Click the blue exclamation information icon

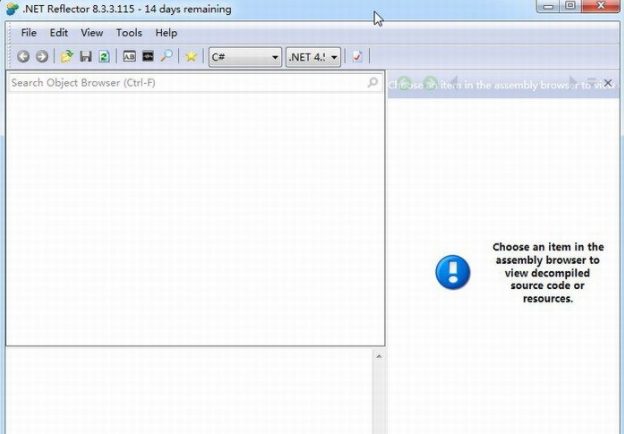click(x=453, y=272)
